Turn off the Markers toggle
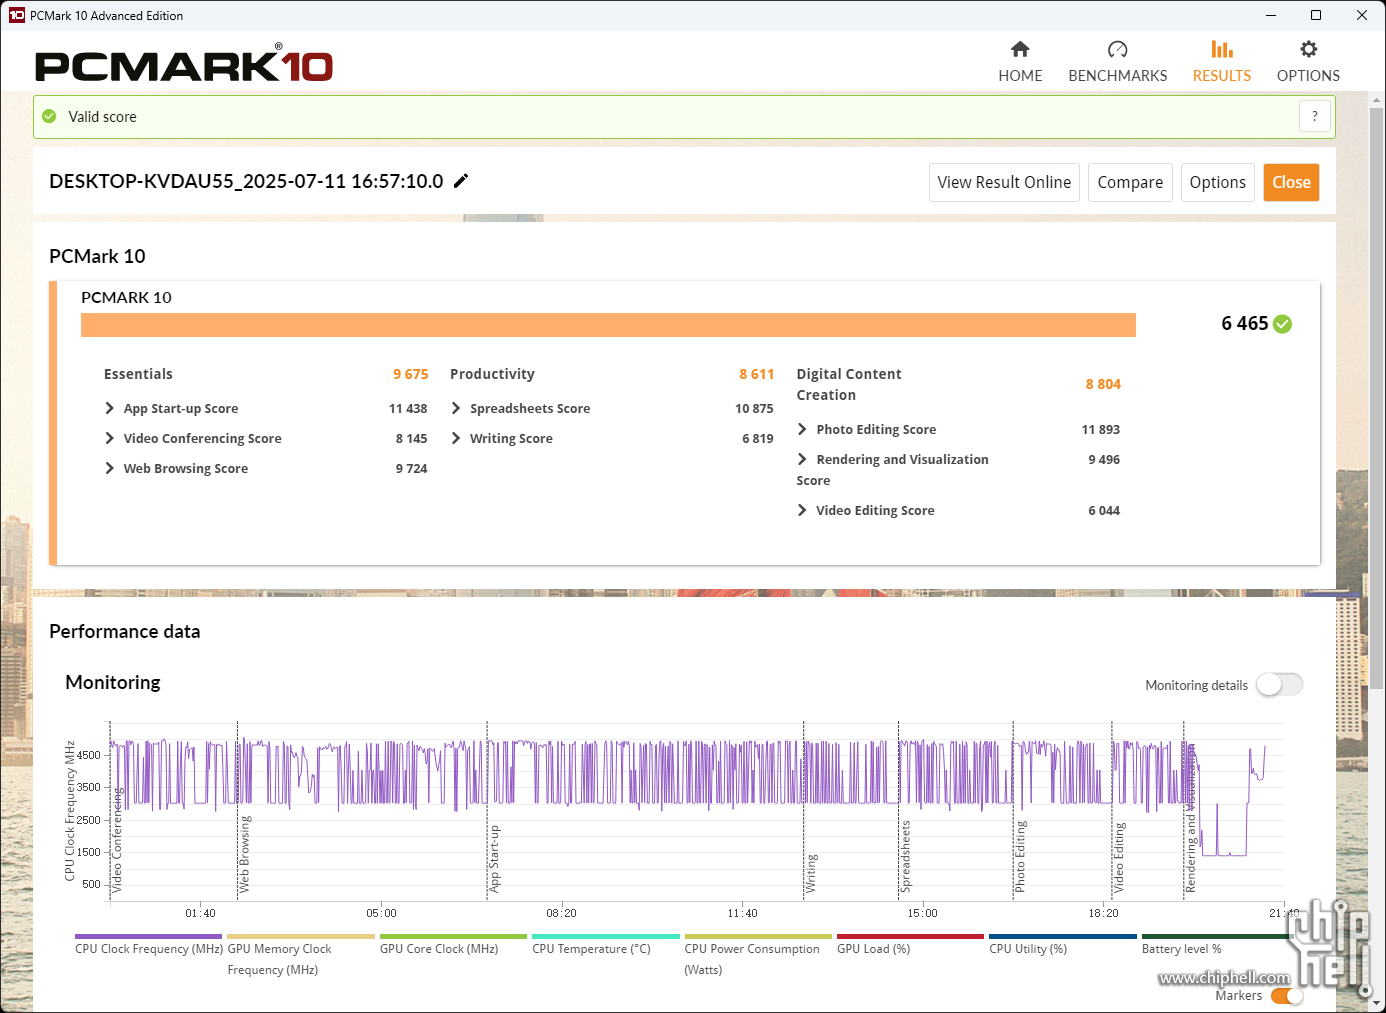The image size is (1386, 1013). (1287, 996)
